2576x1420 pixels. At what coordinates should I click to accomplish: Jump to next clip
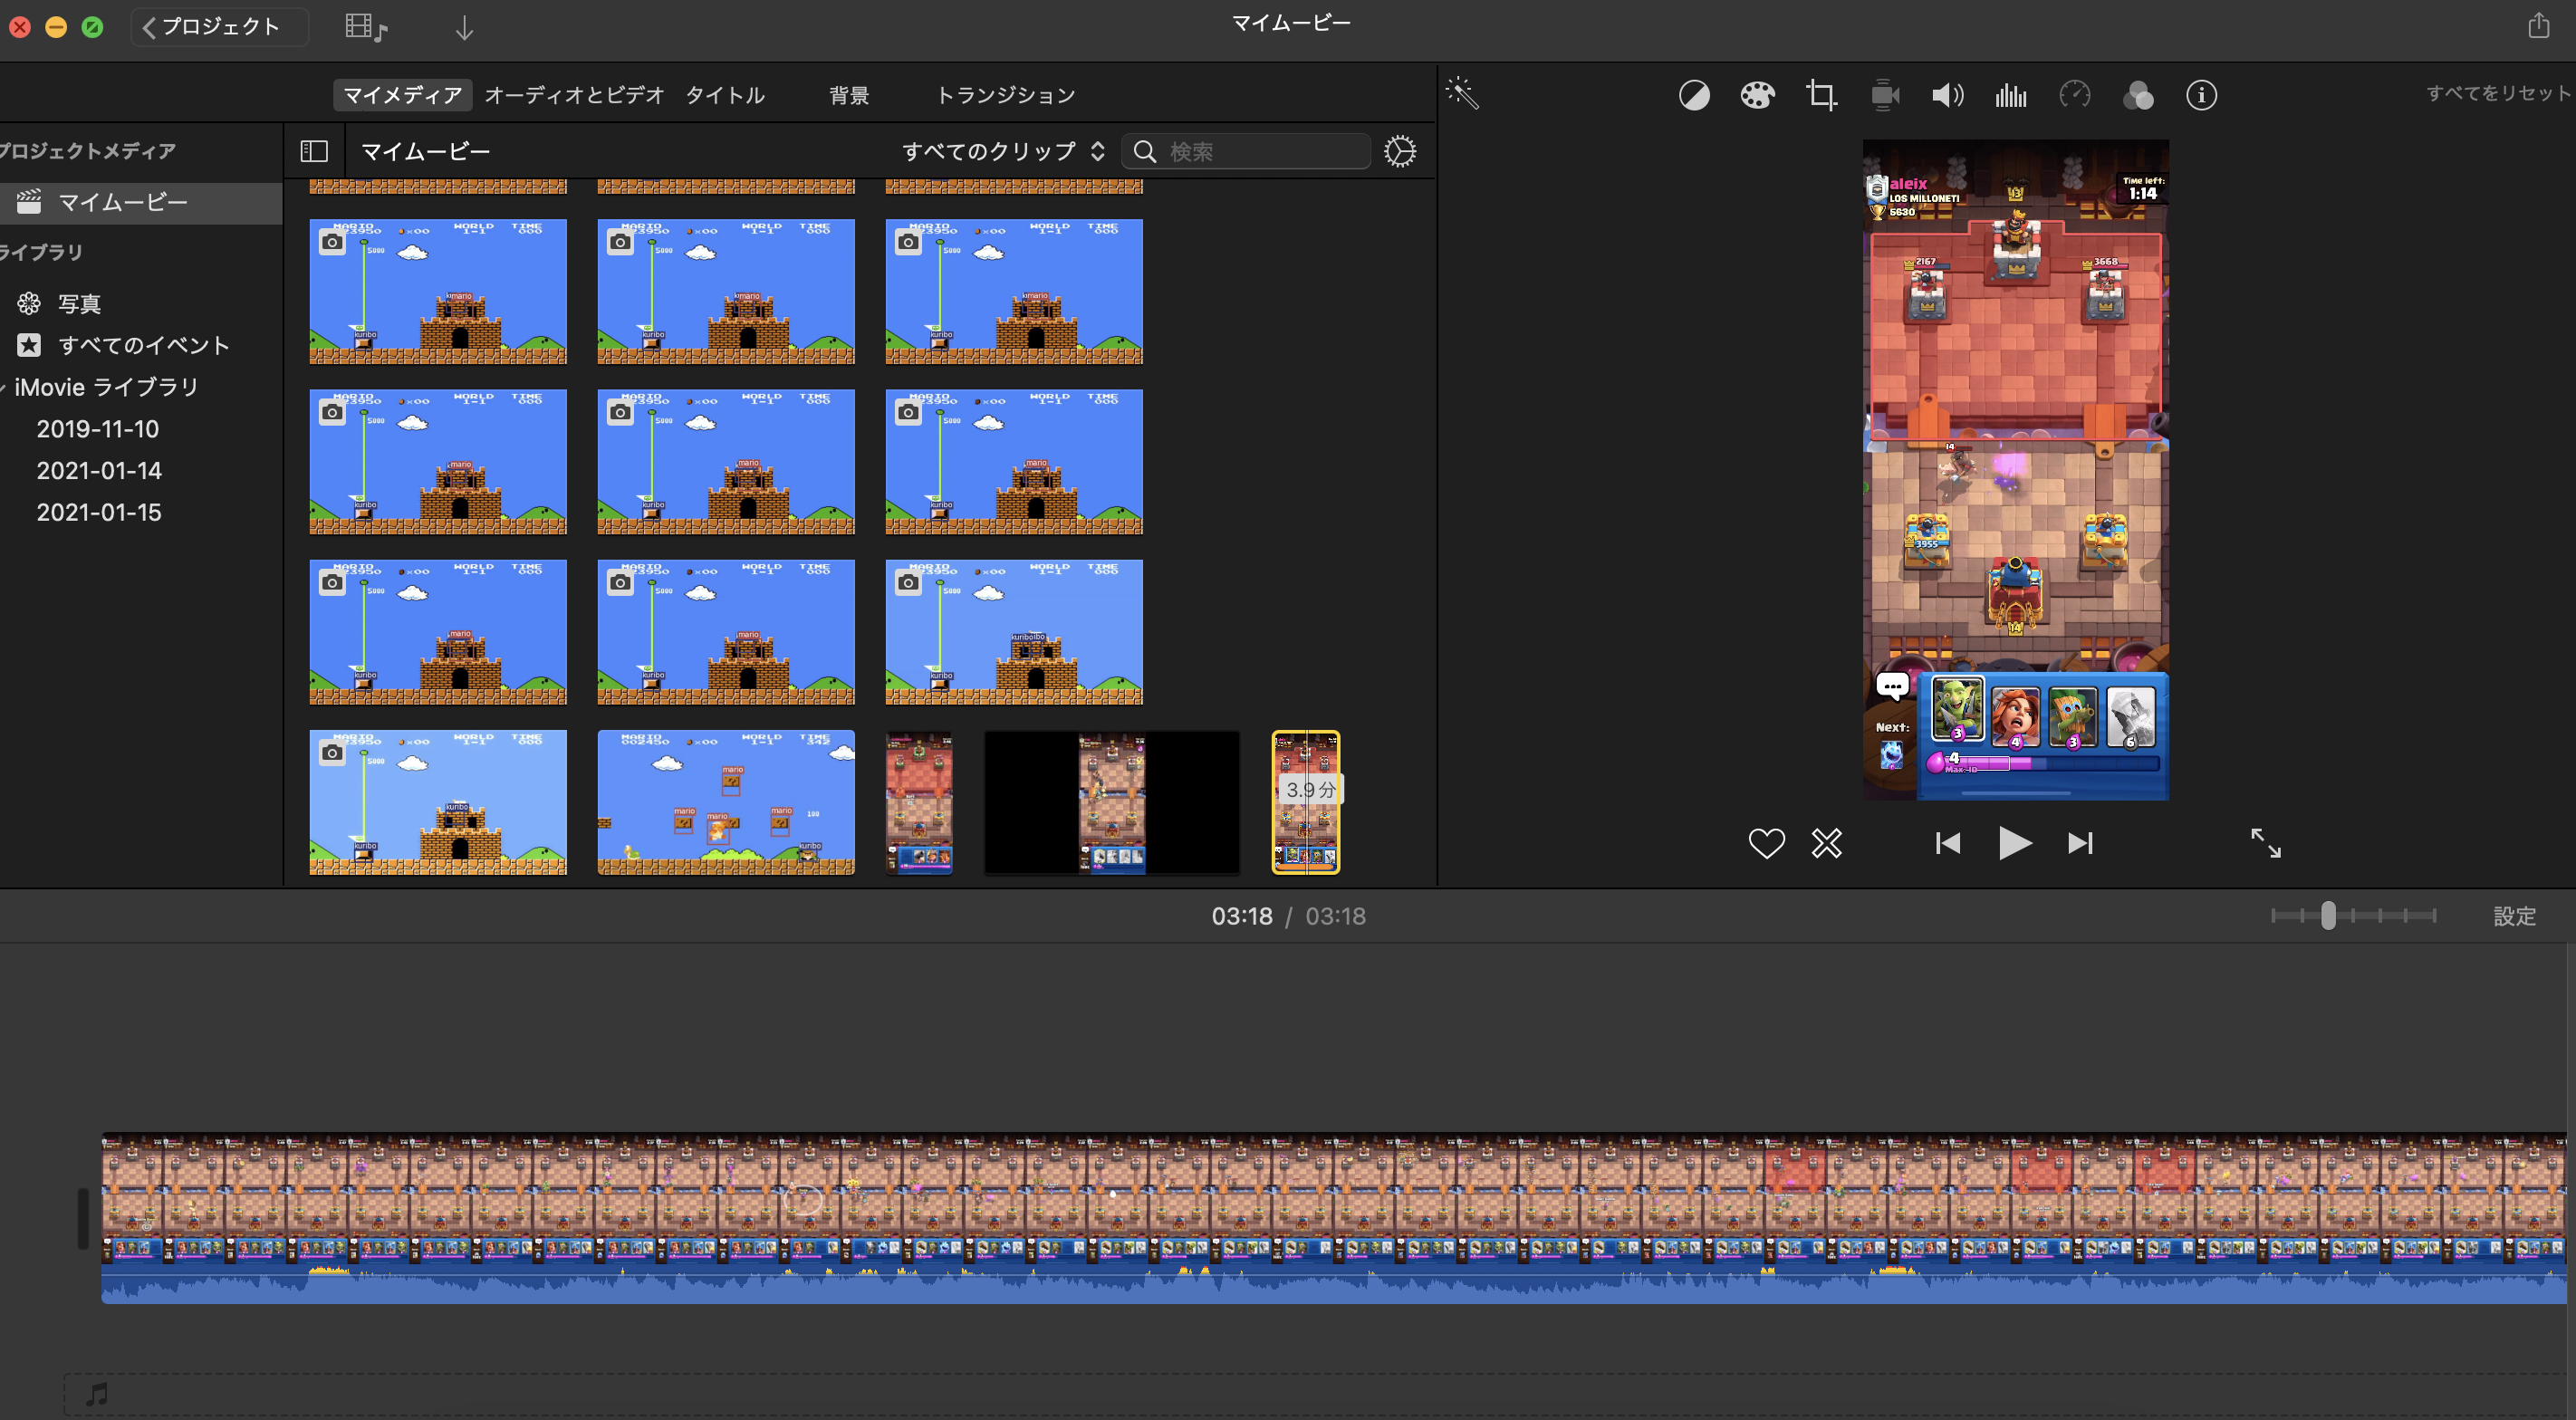[2080, 844]
